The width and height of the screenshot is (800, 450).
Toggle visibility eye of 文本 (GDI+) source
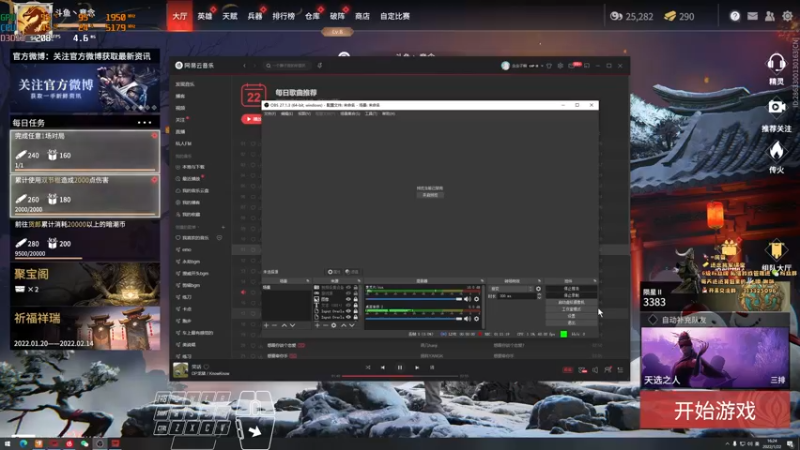click(348, 305)
